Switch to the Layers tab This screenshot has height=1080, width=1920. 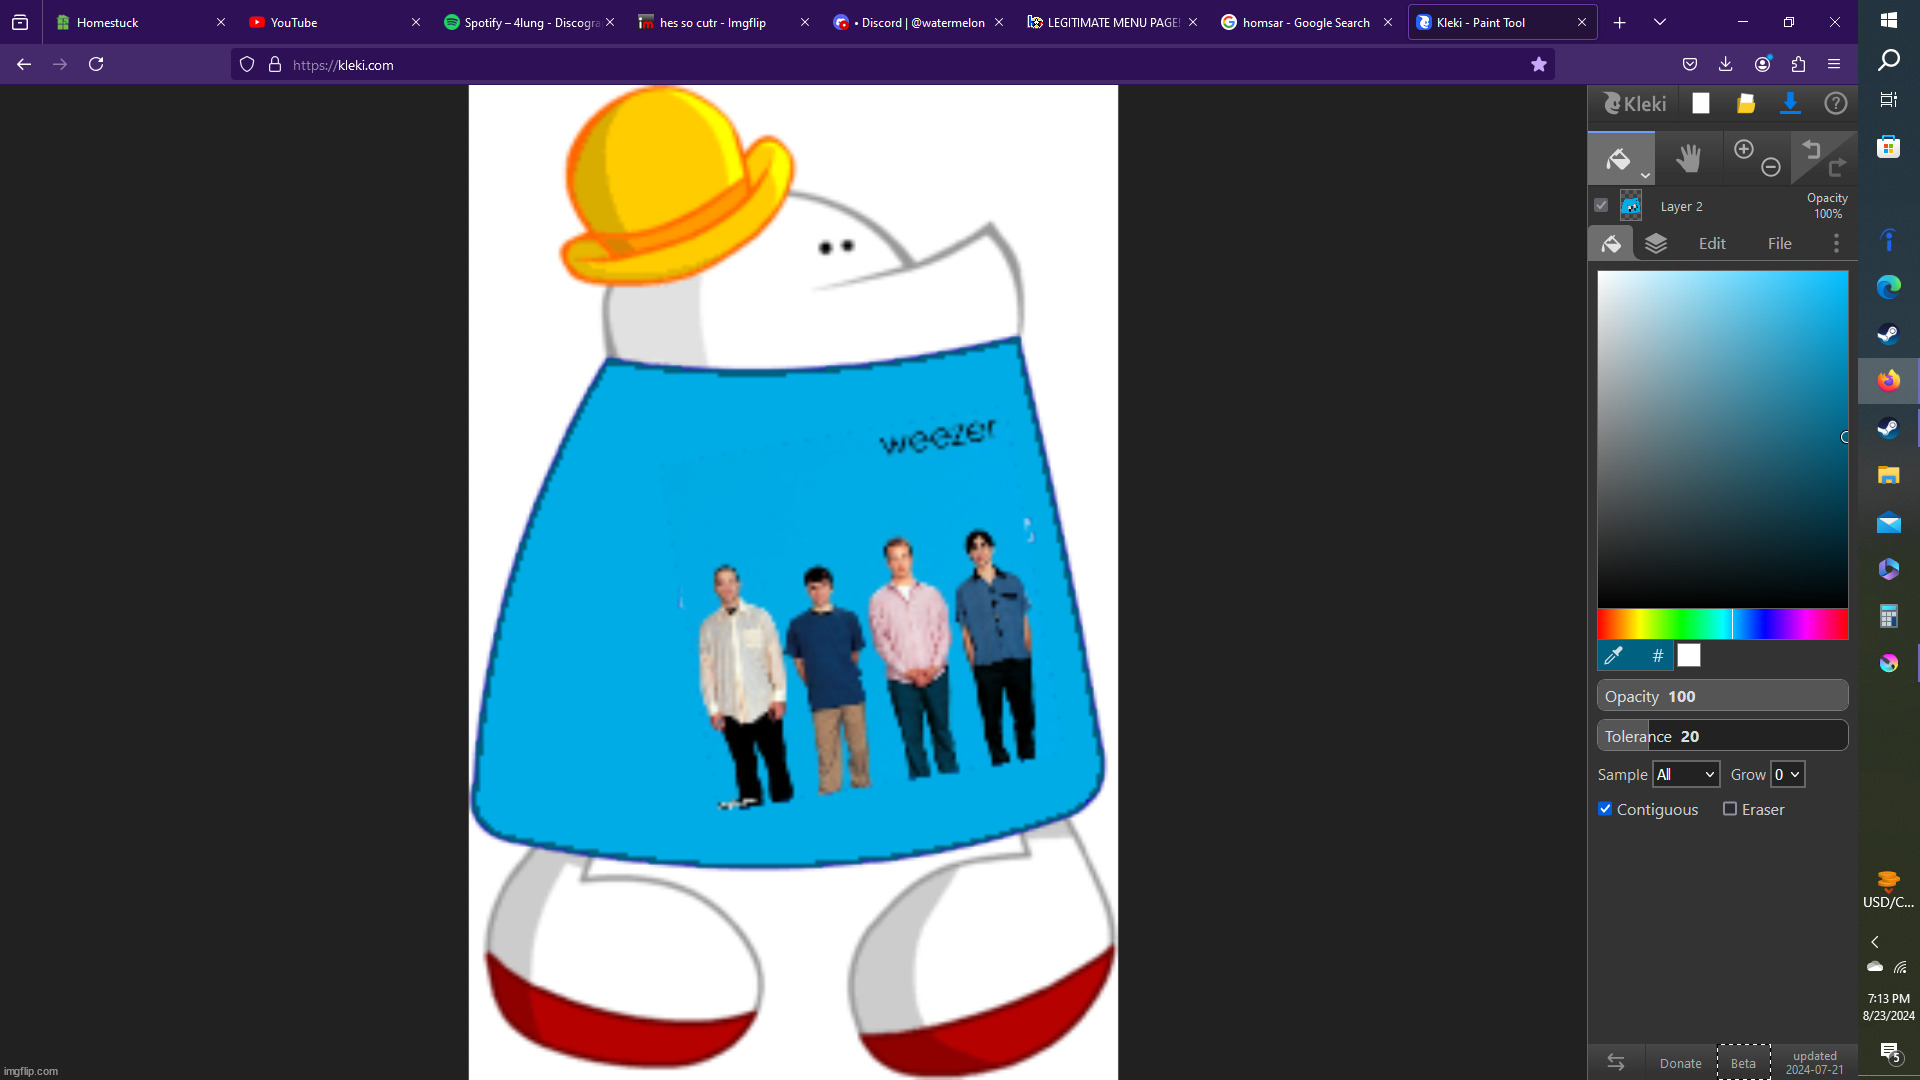click(x=1656, y=243)
